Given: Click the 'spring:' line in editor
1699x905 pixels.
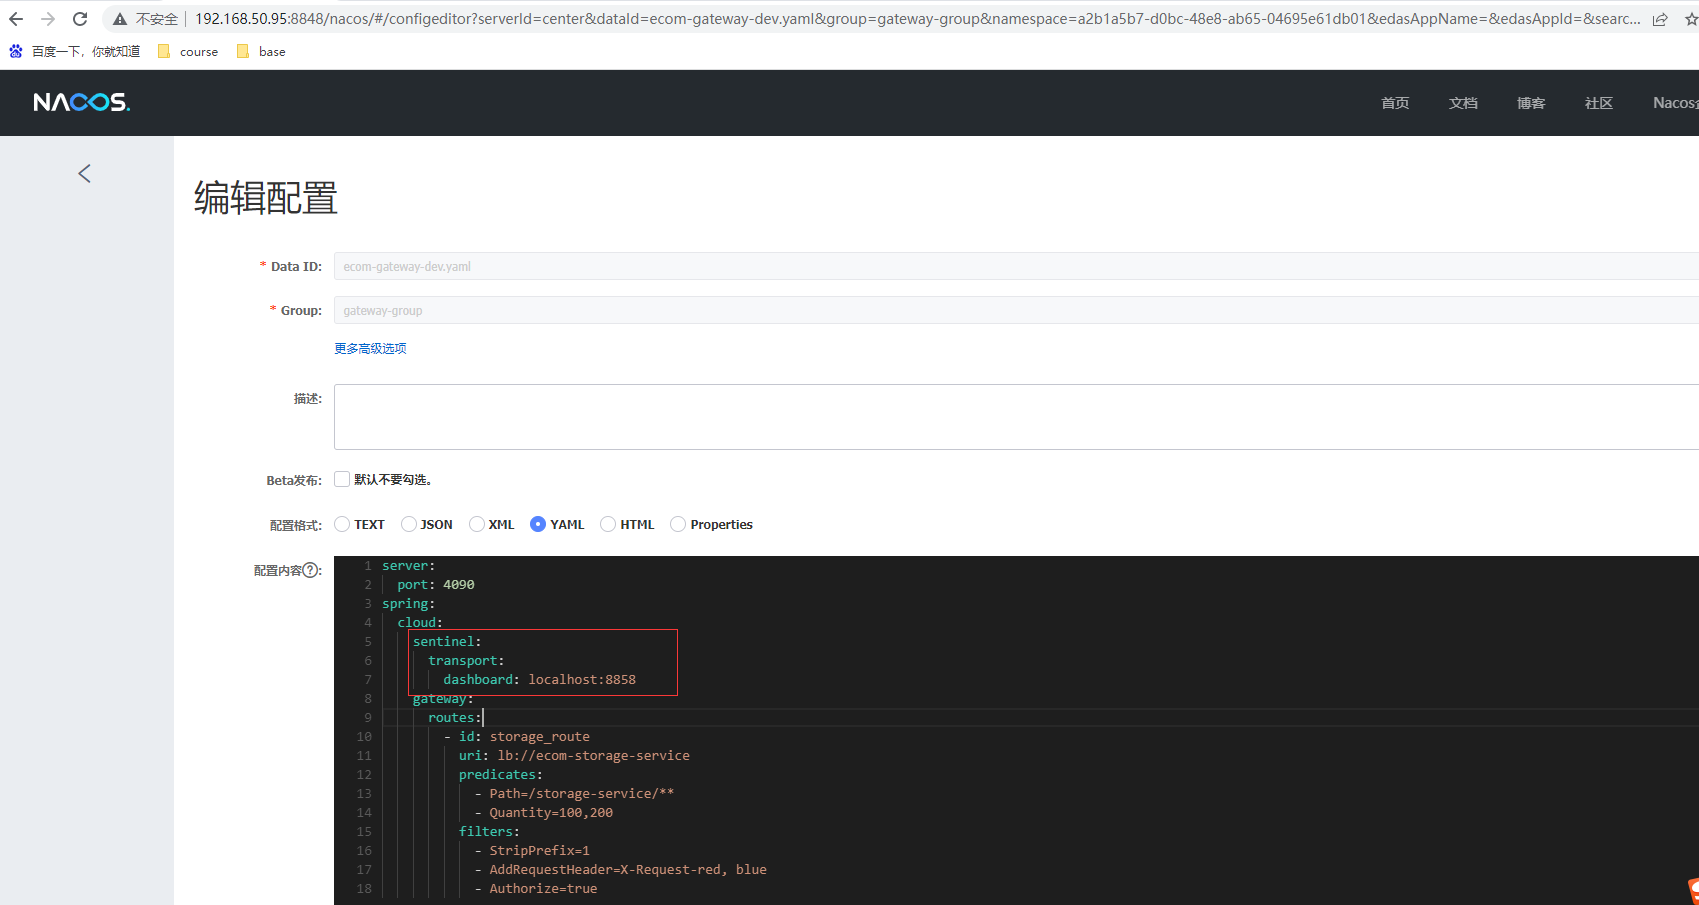Looking at the screenshot, I should [409, 604].
